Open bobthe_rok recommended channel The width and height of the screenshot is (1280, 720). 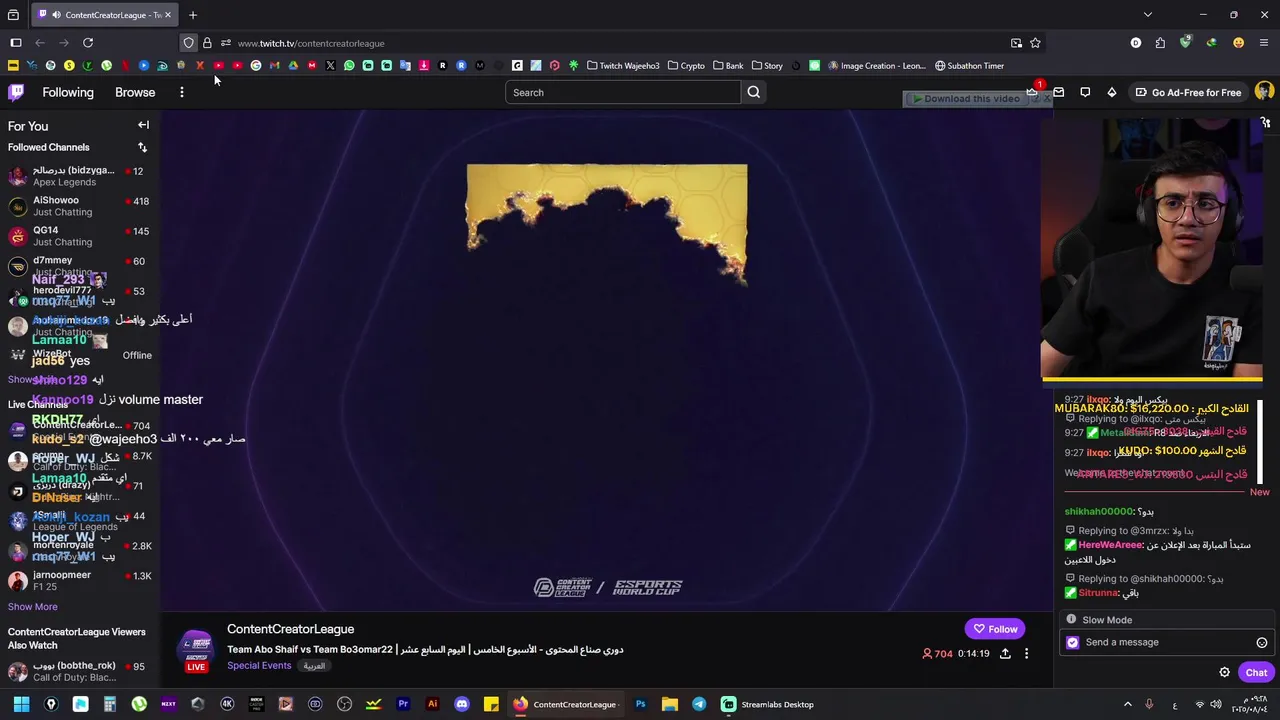coord(80,671)
